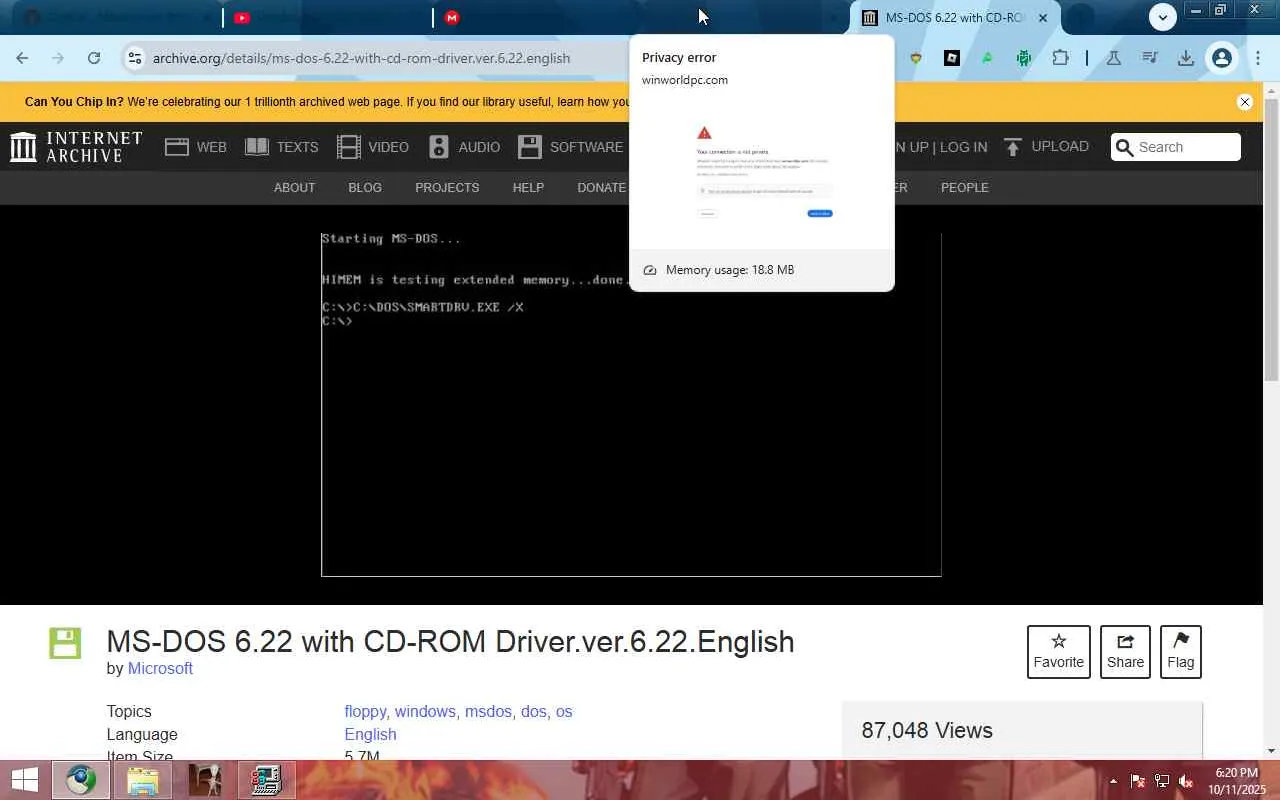Open the SOFTWARE section
The height and width of the screenshot is (800, 1280).
pyautogui.click(x=571, y=147)
